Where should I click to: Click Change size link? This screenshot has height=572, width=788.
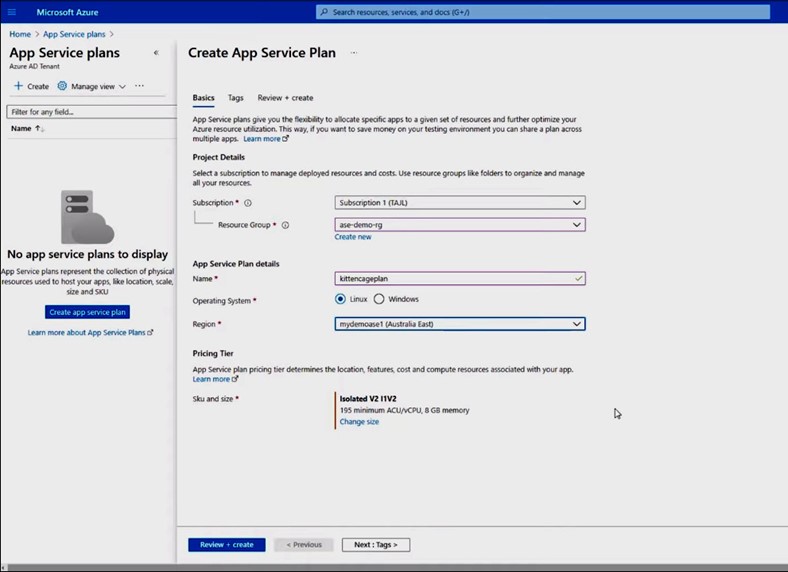tap(359, 422)
